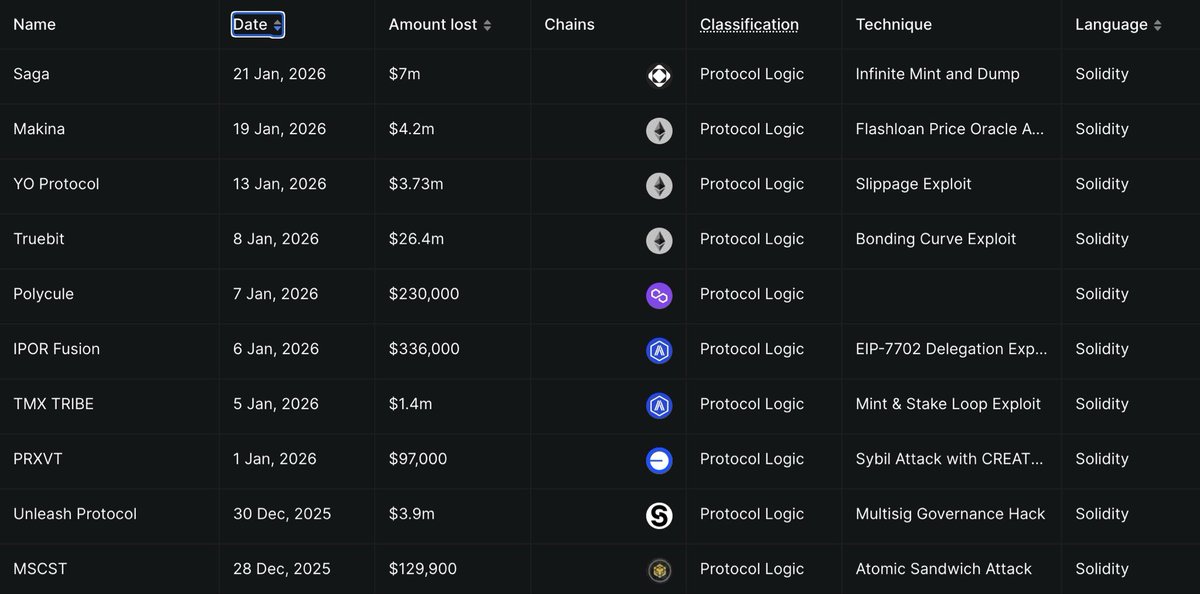Click the Technique column header

click(x=893, y=25)
